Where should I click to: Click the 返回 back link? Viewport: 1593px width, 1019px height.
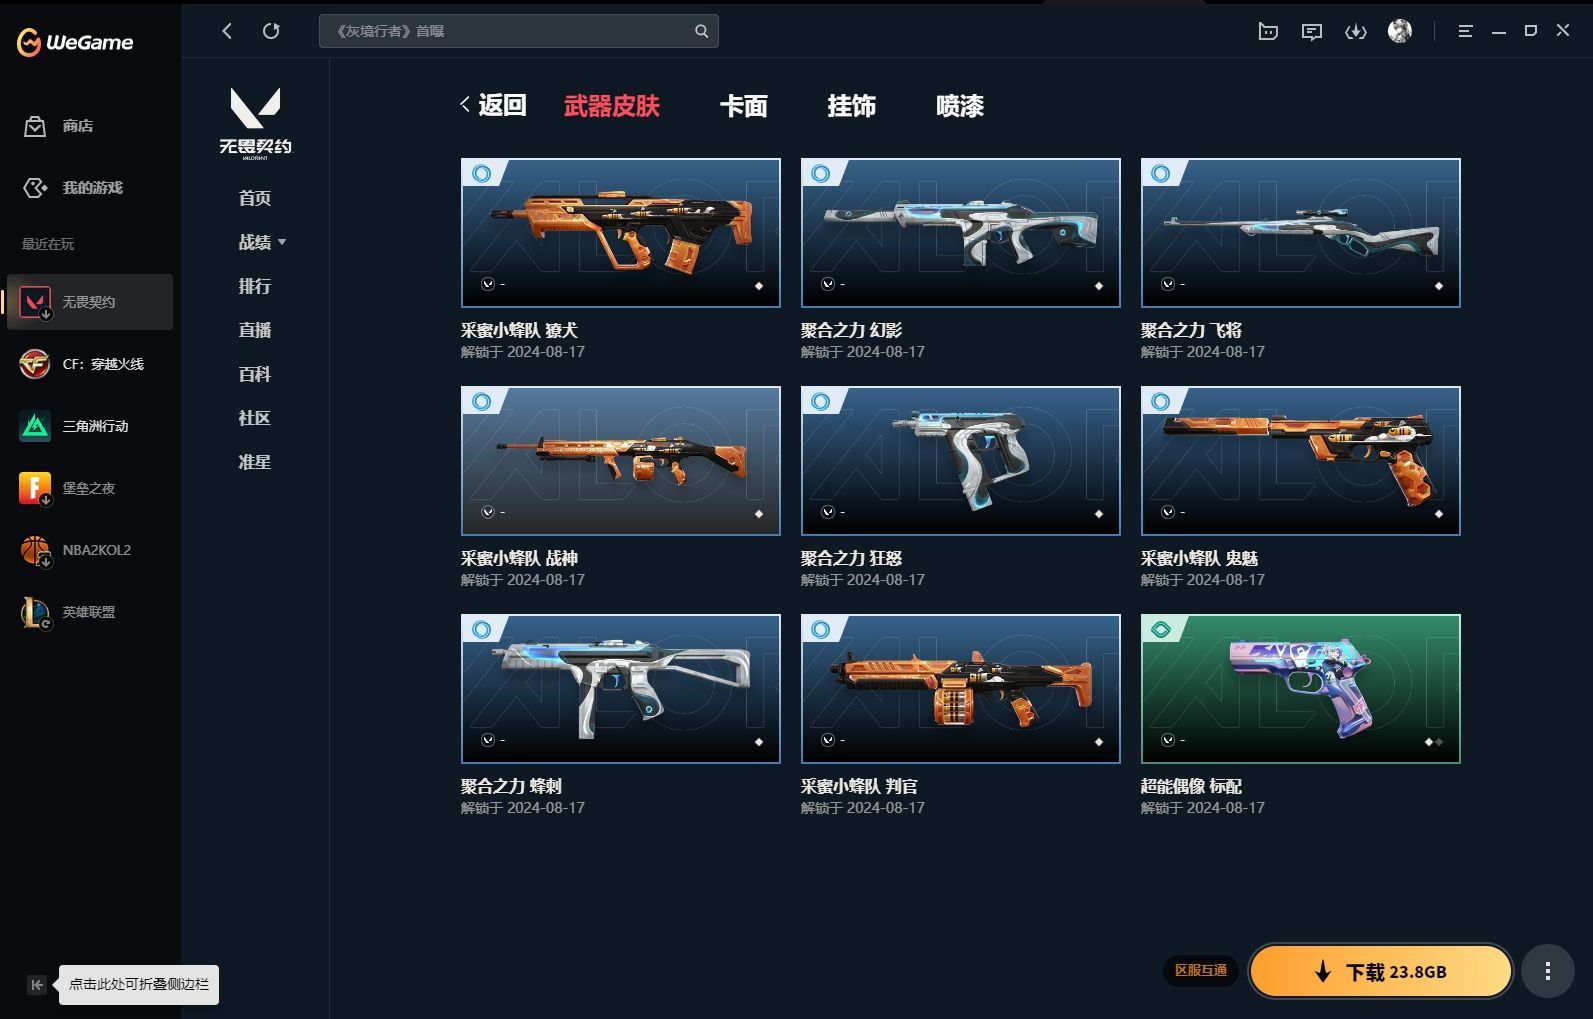coord(493,105)
